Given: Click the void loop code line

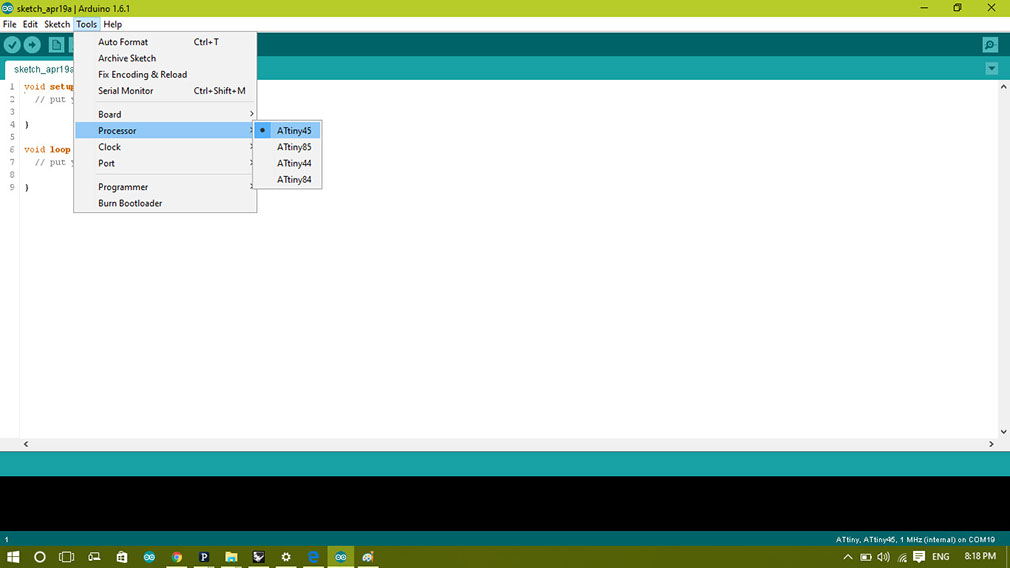Looking at the screenshot, I should (x=48, y=149).
